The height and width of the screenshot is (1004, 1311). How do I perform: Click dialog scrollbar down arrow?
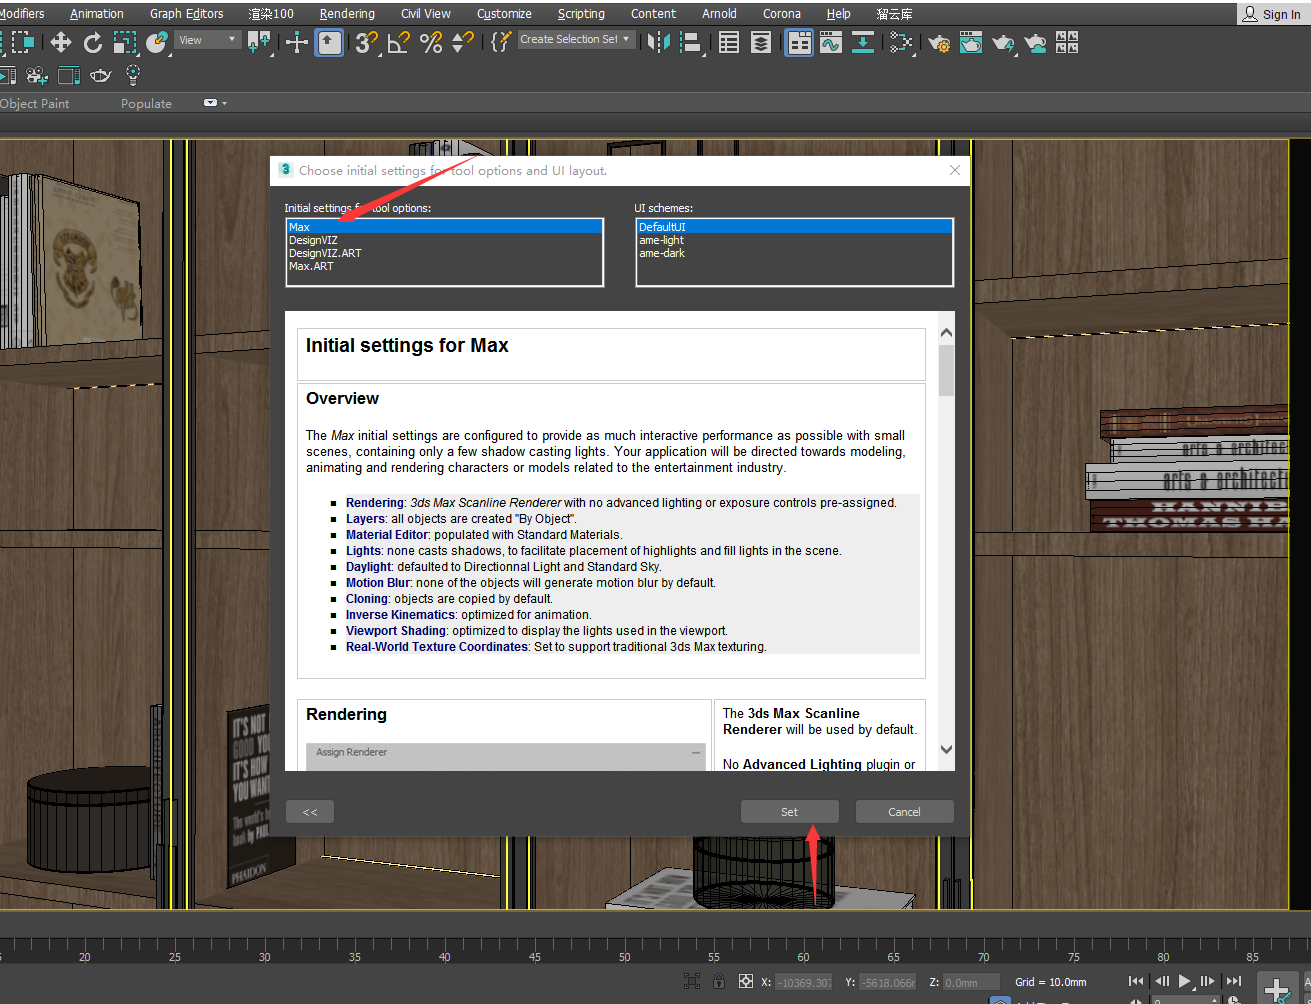pyautogui.click(x=946, y=749)
